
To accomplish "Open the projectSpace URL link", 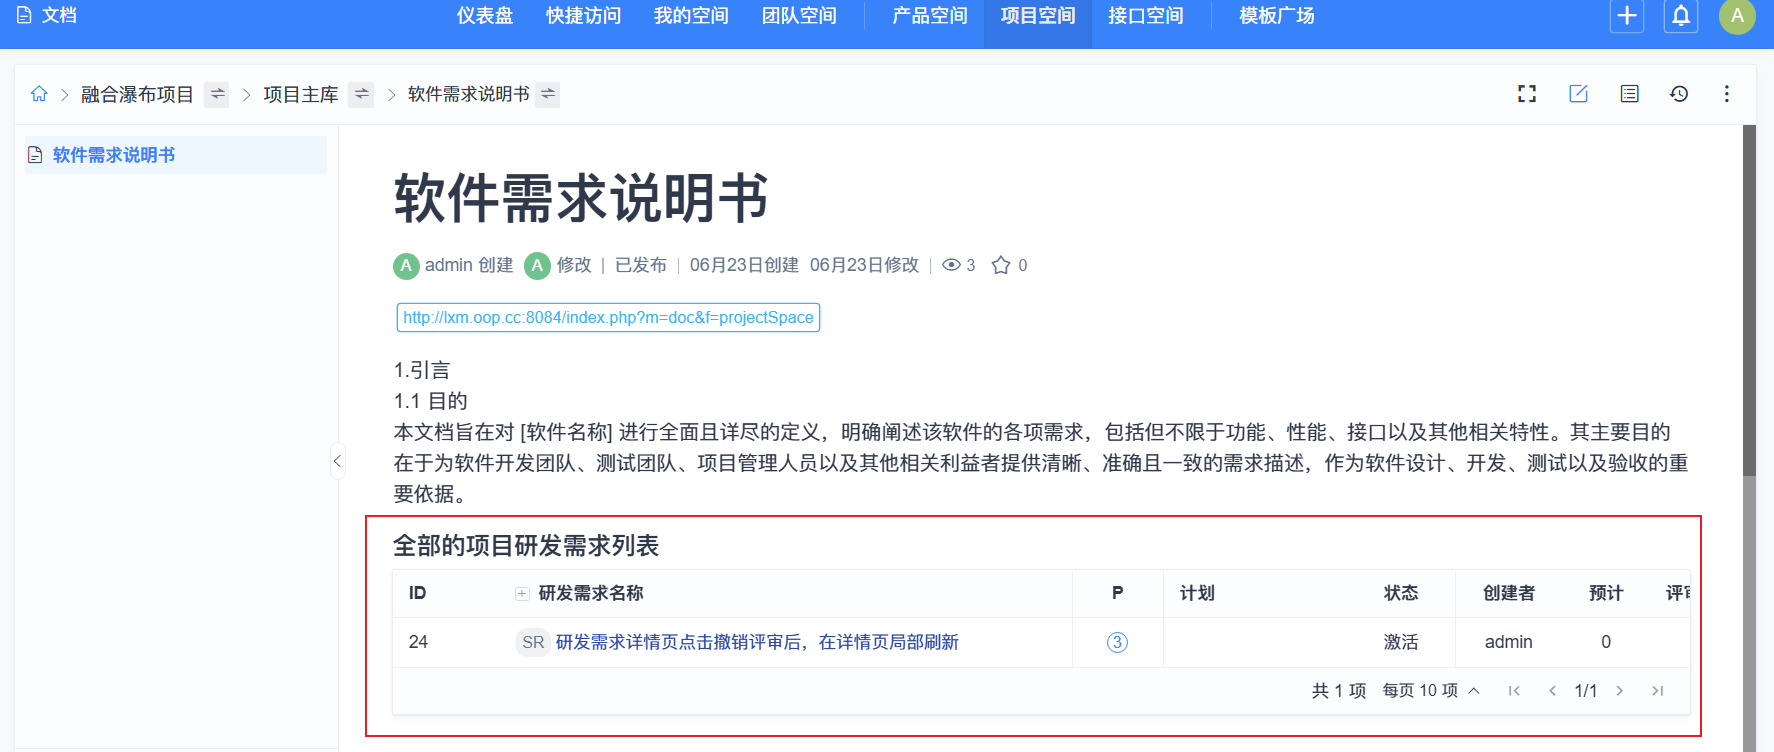I will (608, 318).
